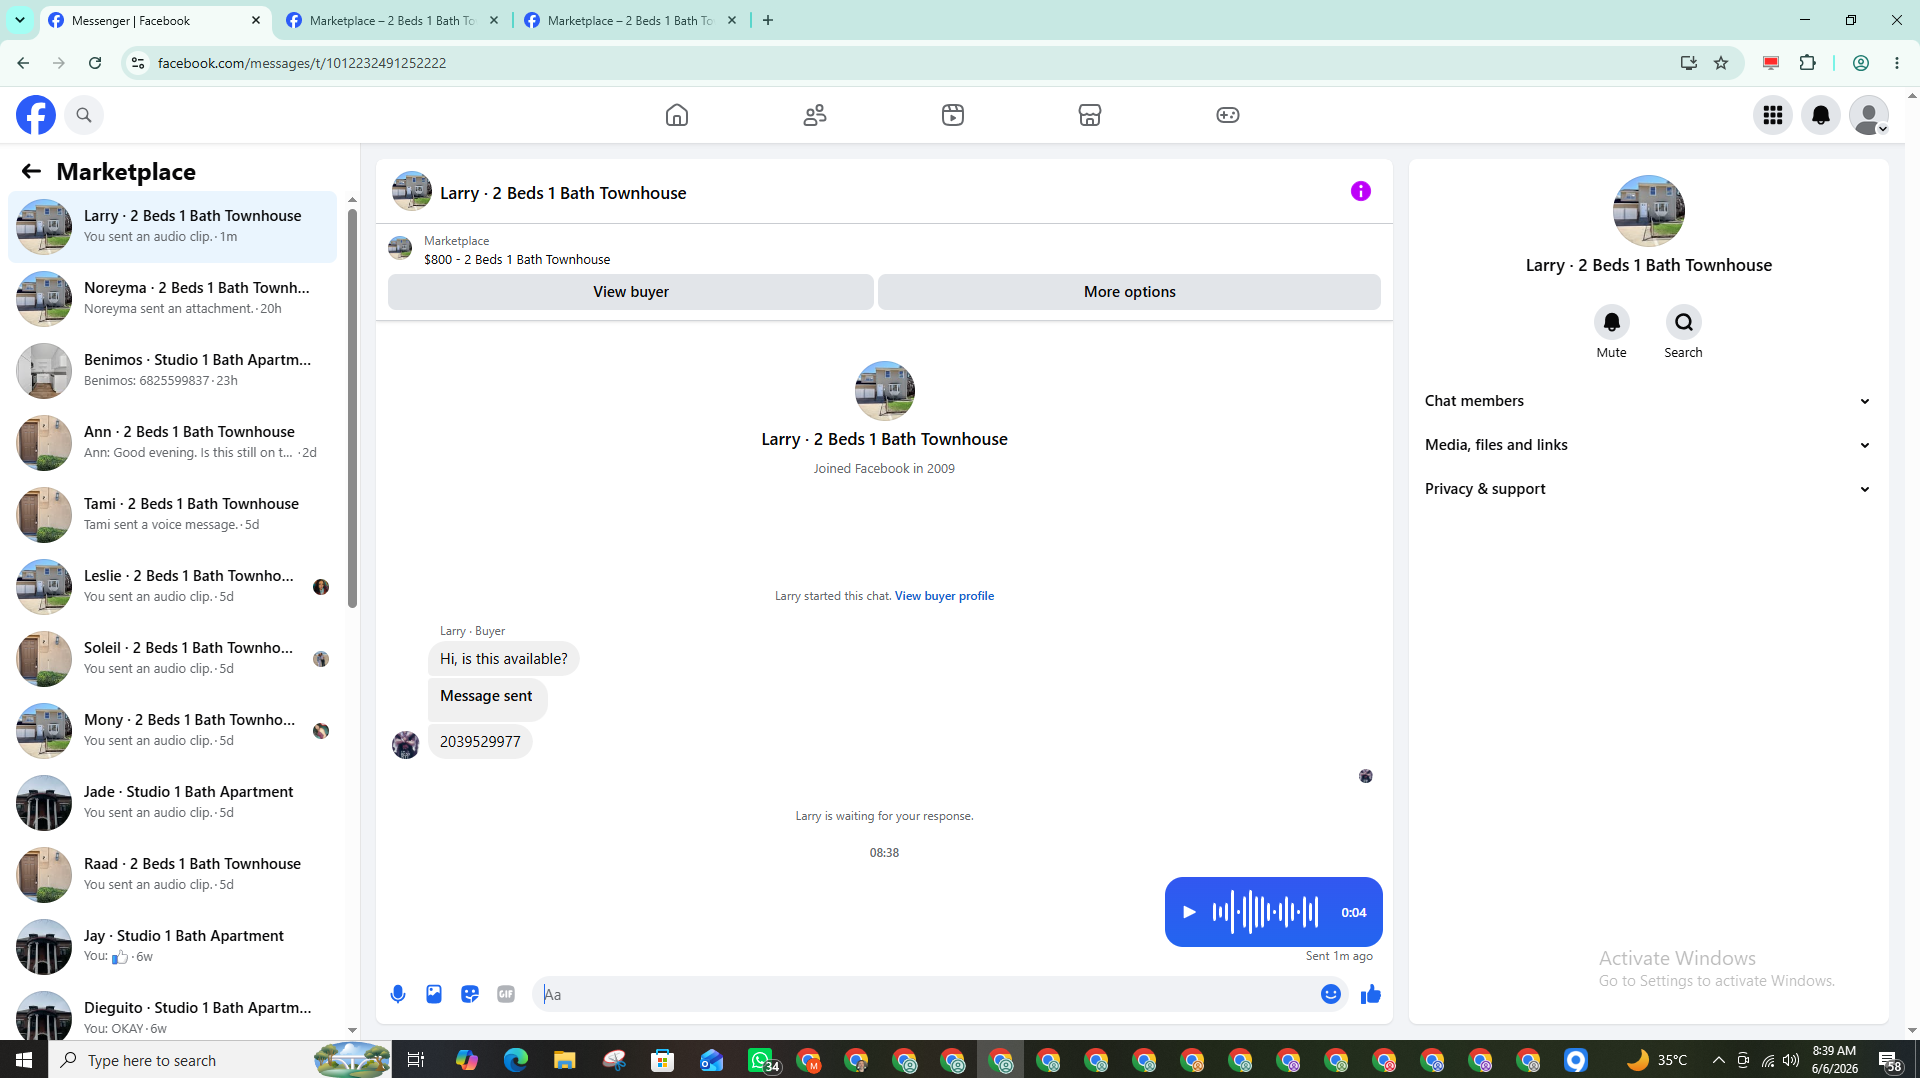Attach a file with the photo icon
This screenshot has height=1078, width=1920.
tap(434, 994)
